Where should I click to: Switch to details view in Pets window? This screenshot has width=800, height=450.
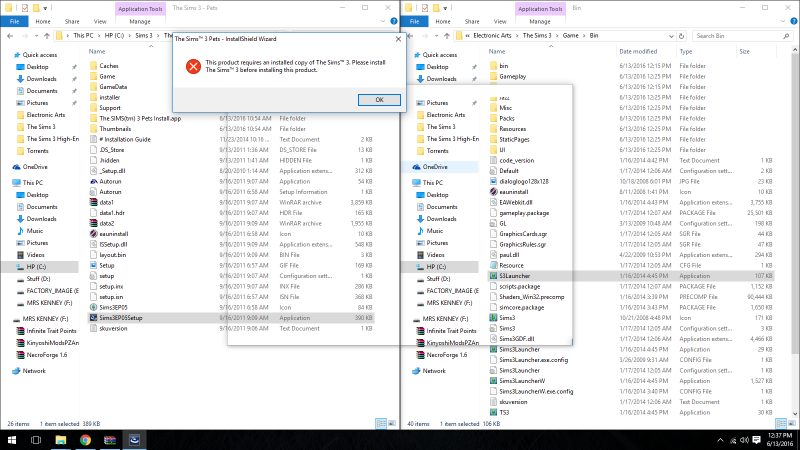381,423
